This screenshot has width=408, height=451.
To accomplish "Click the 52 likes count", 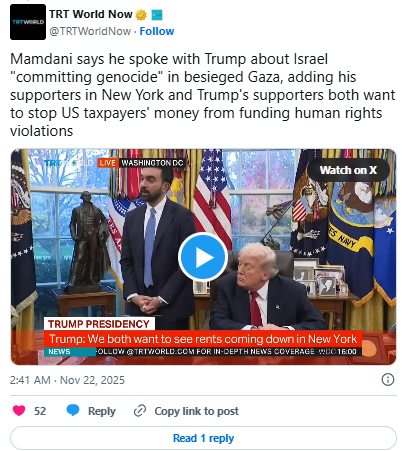I will point(40,411).
